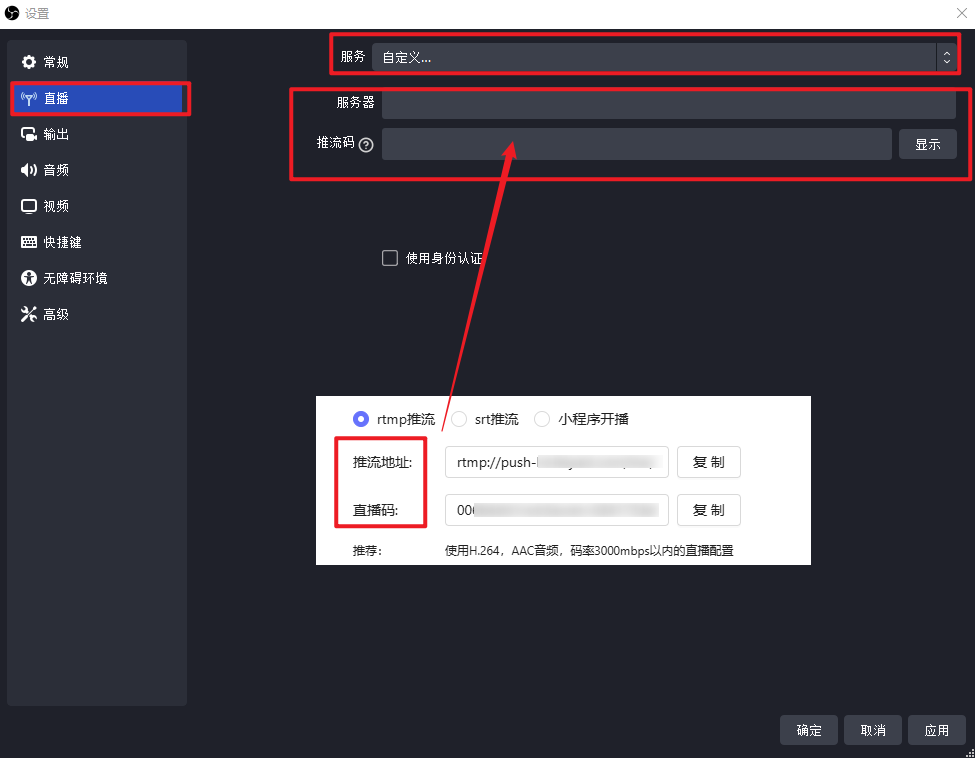Click the 输出 output icon in sidebar

click(29, 134)
